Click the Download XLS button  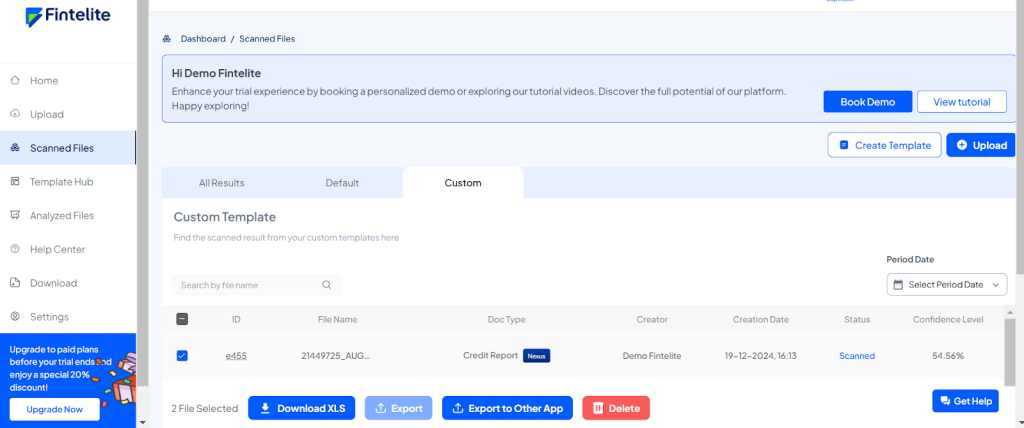point(301,408)
